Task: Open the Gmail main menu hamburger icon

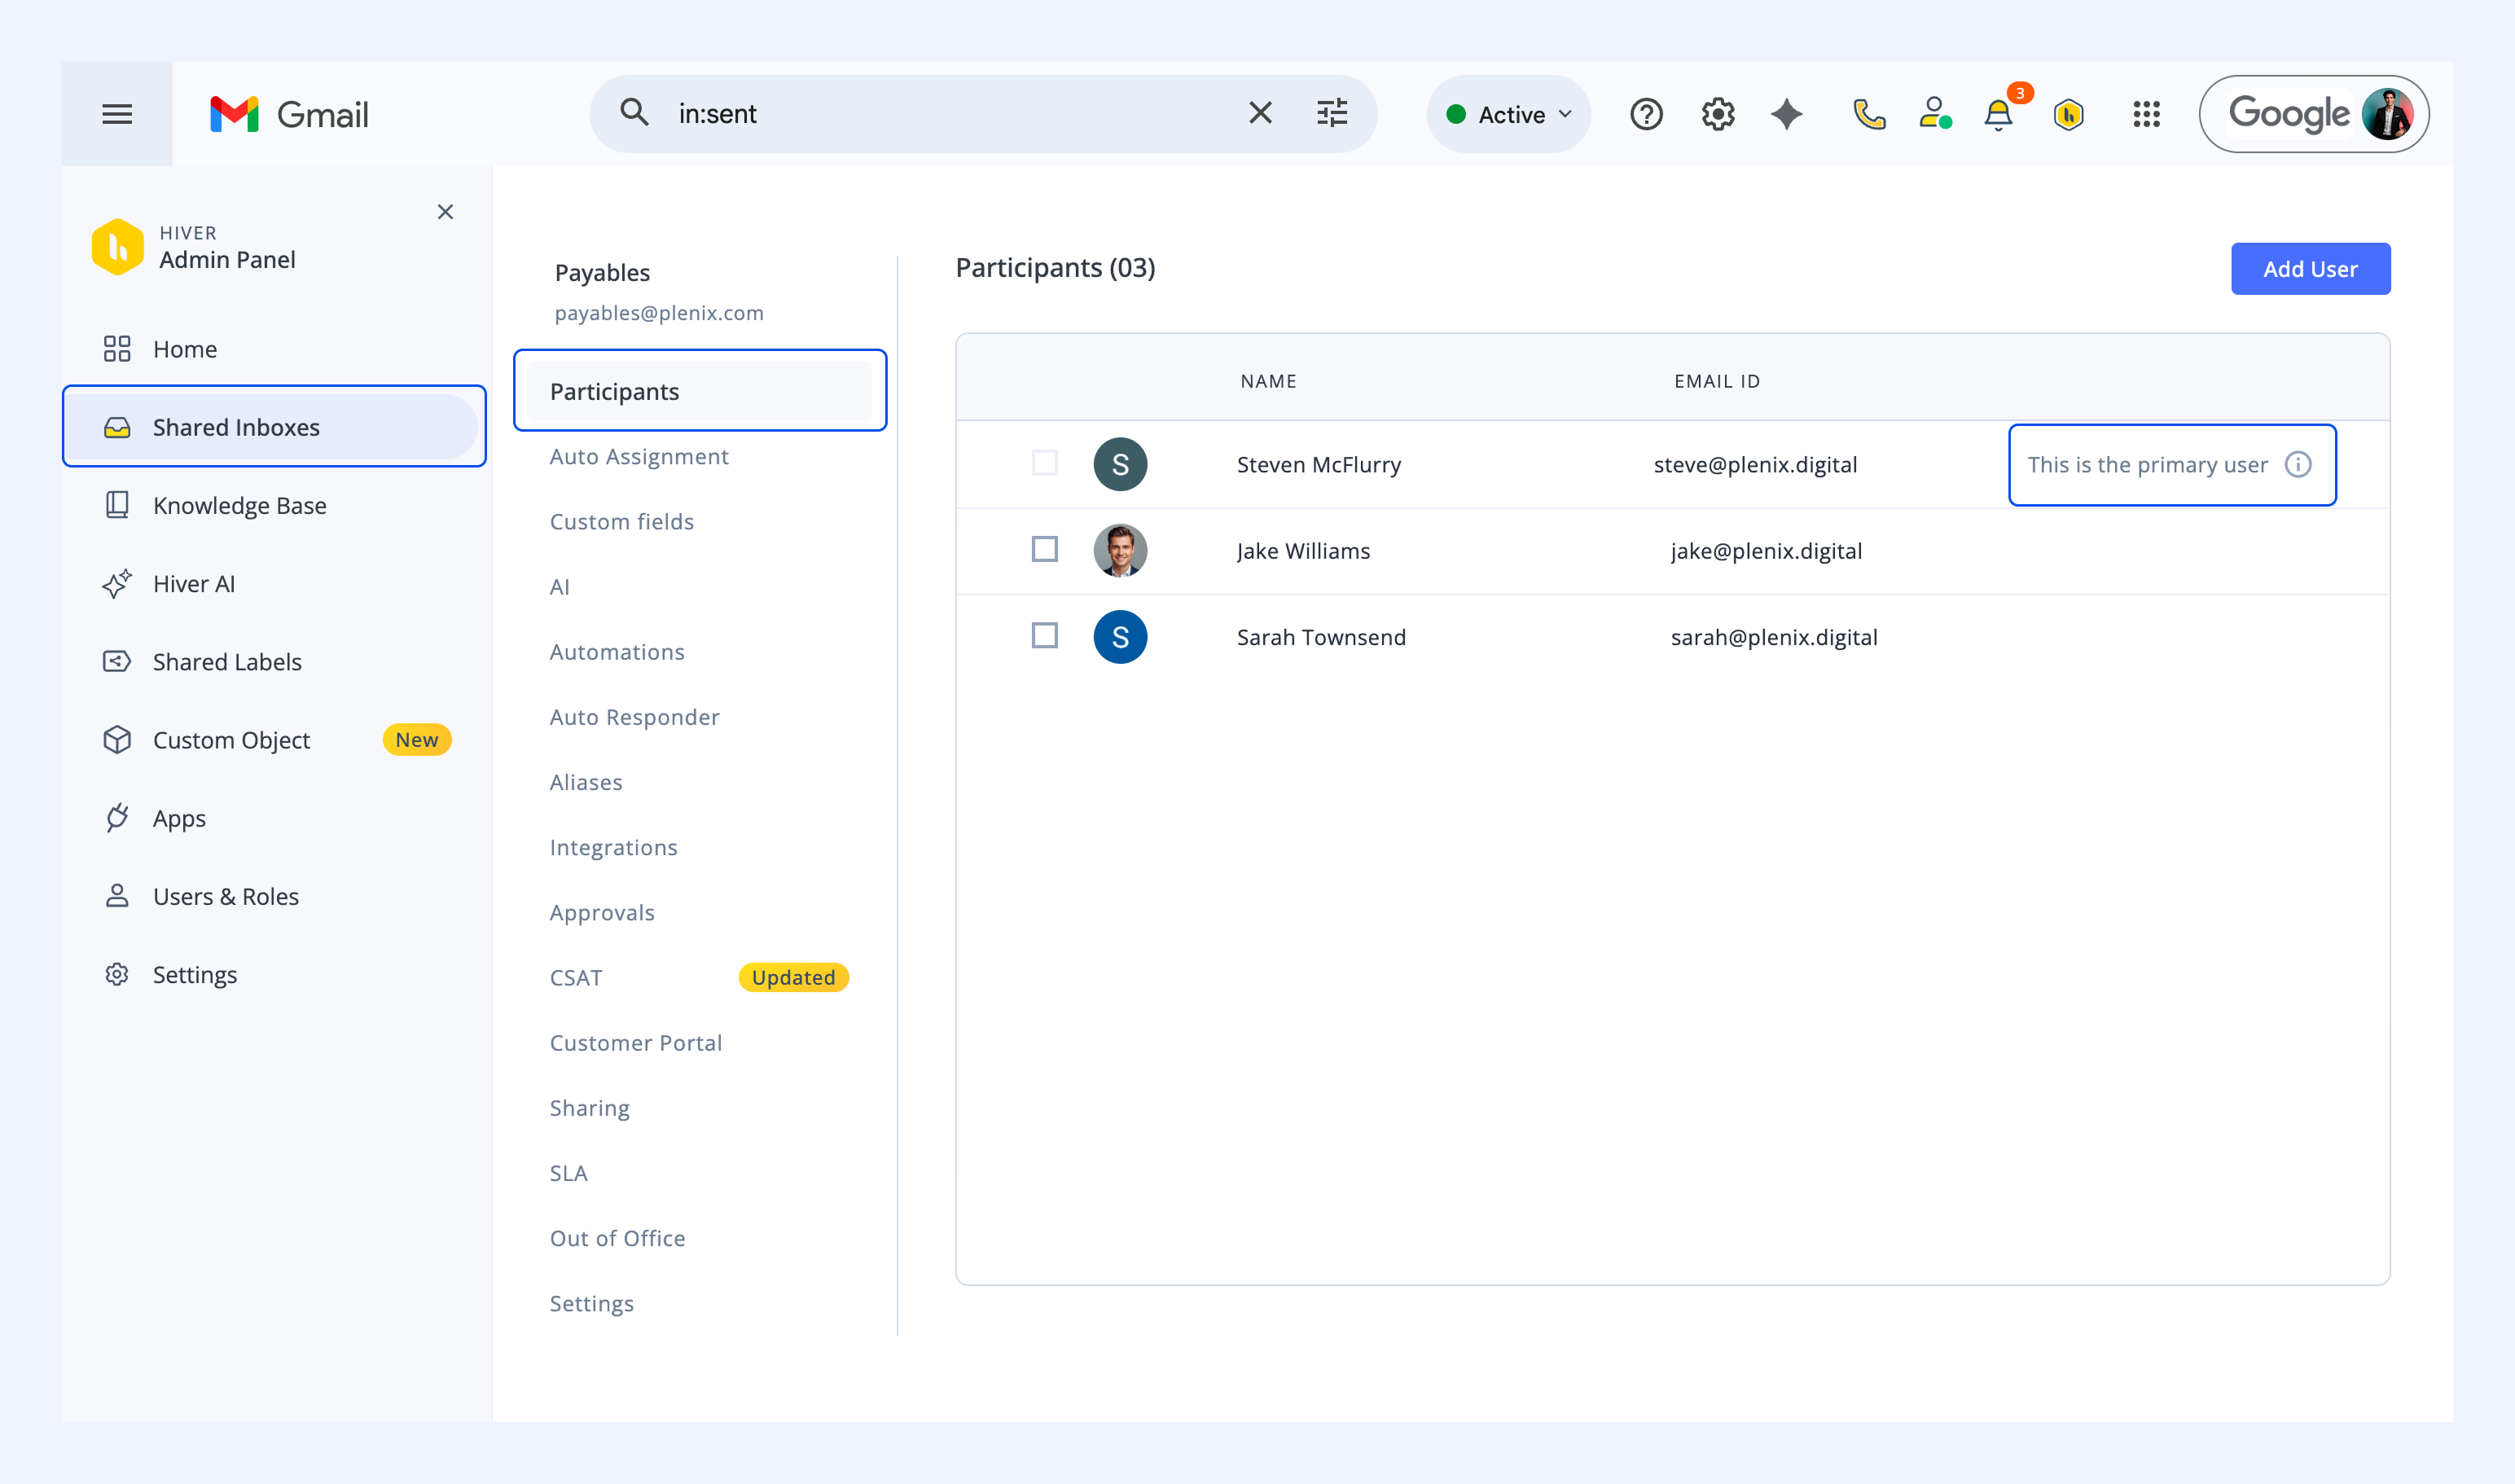Action: click(x=117, y=114)
